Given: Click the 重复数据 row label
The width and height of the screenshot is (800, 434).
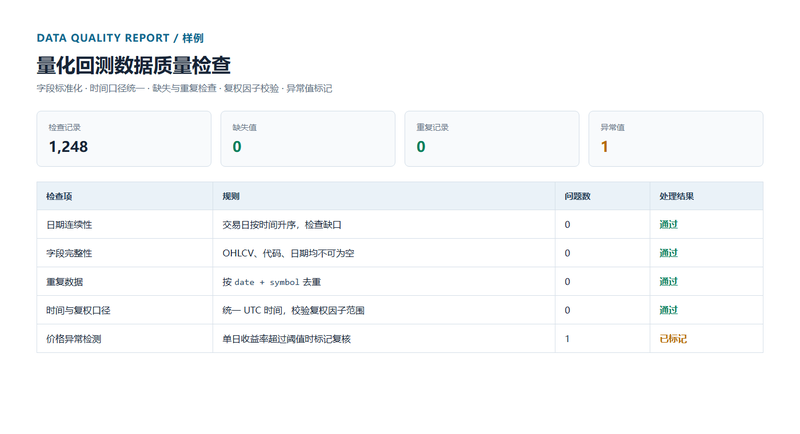Looking at the screenshot, I should coord(64,282).
